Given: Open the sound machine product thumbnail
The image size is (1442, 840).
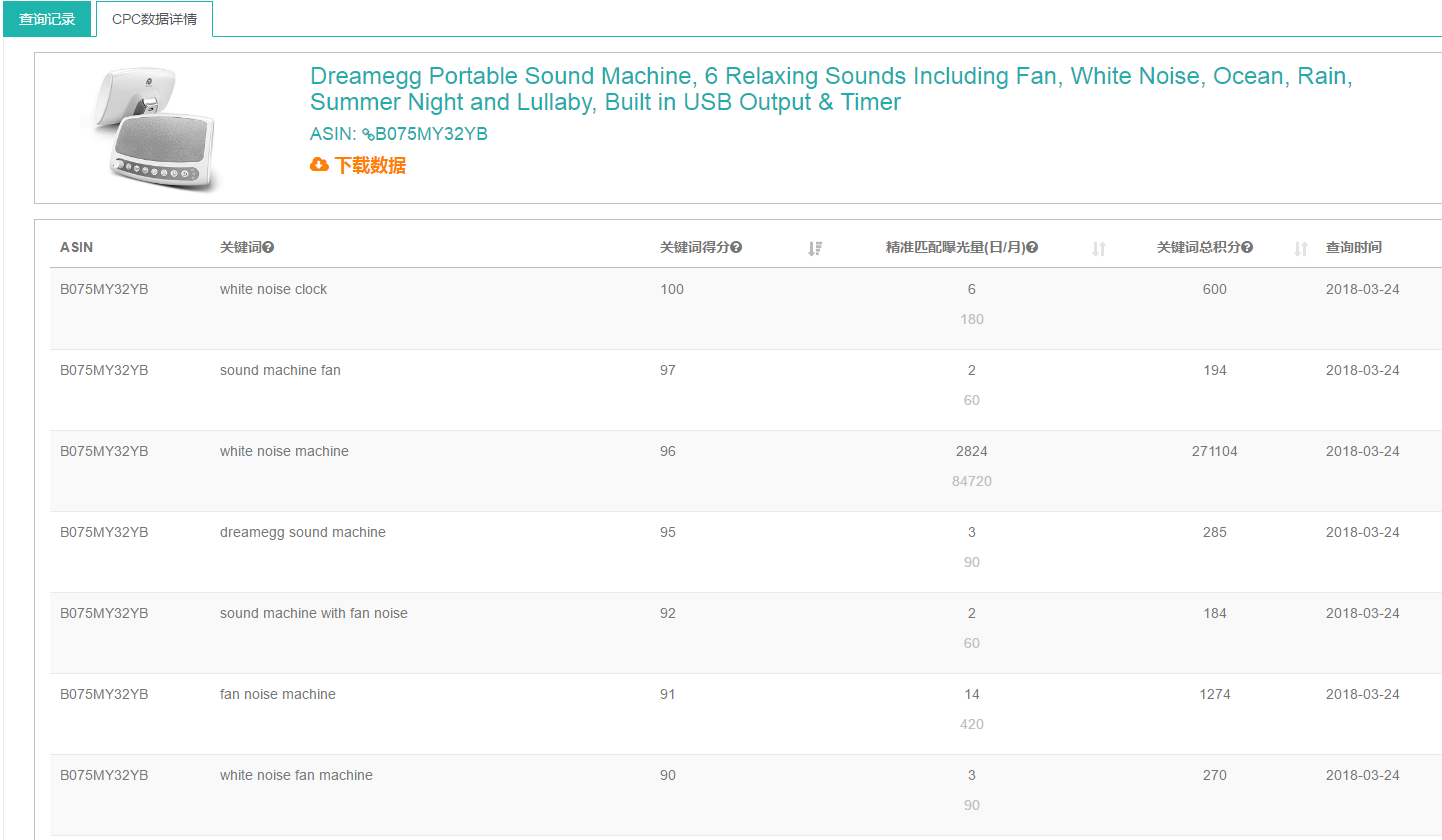Looking at the screenshot, I should [155, 127].
